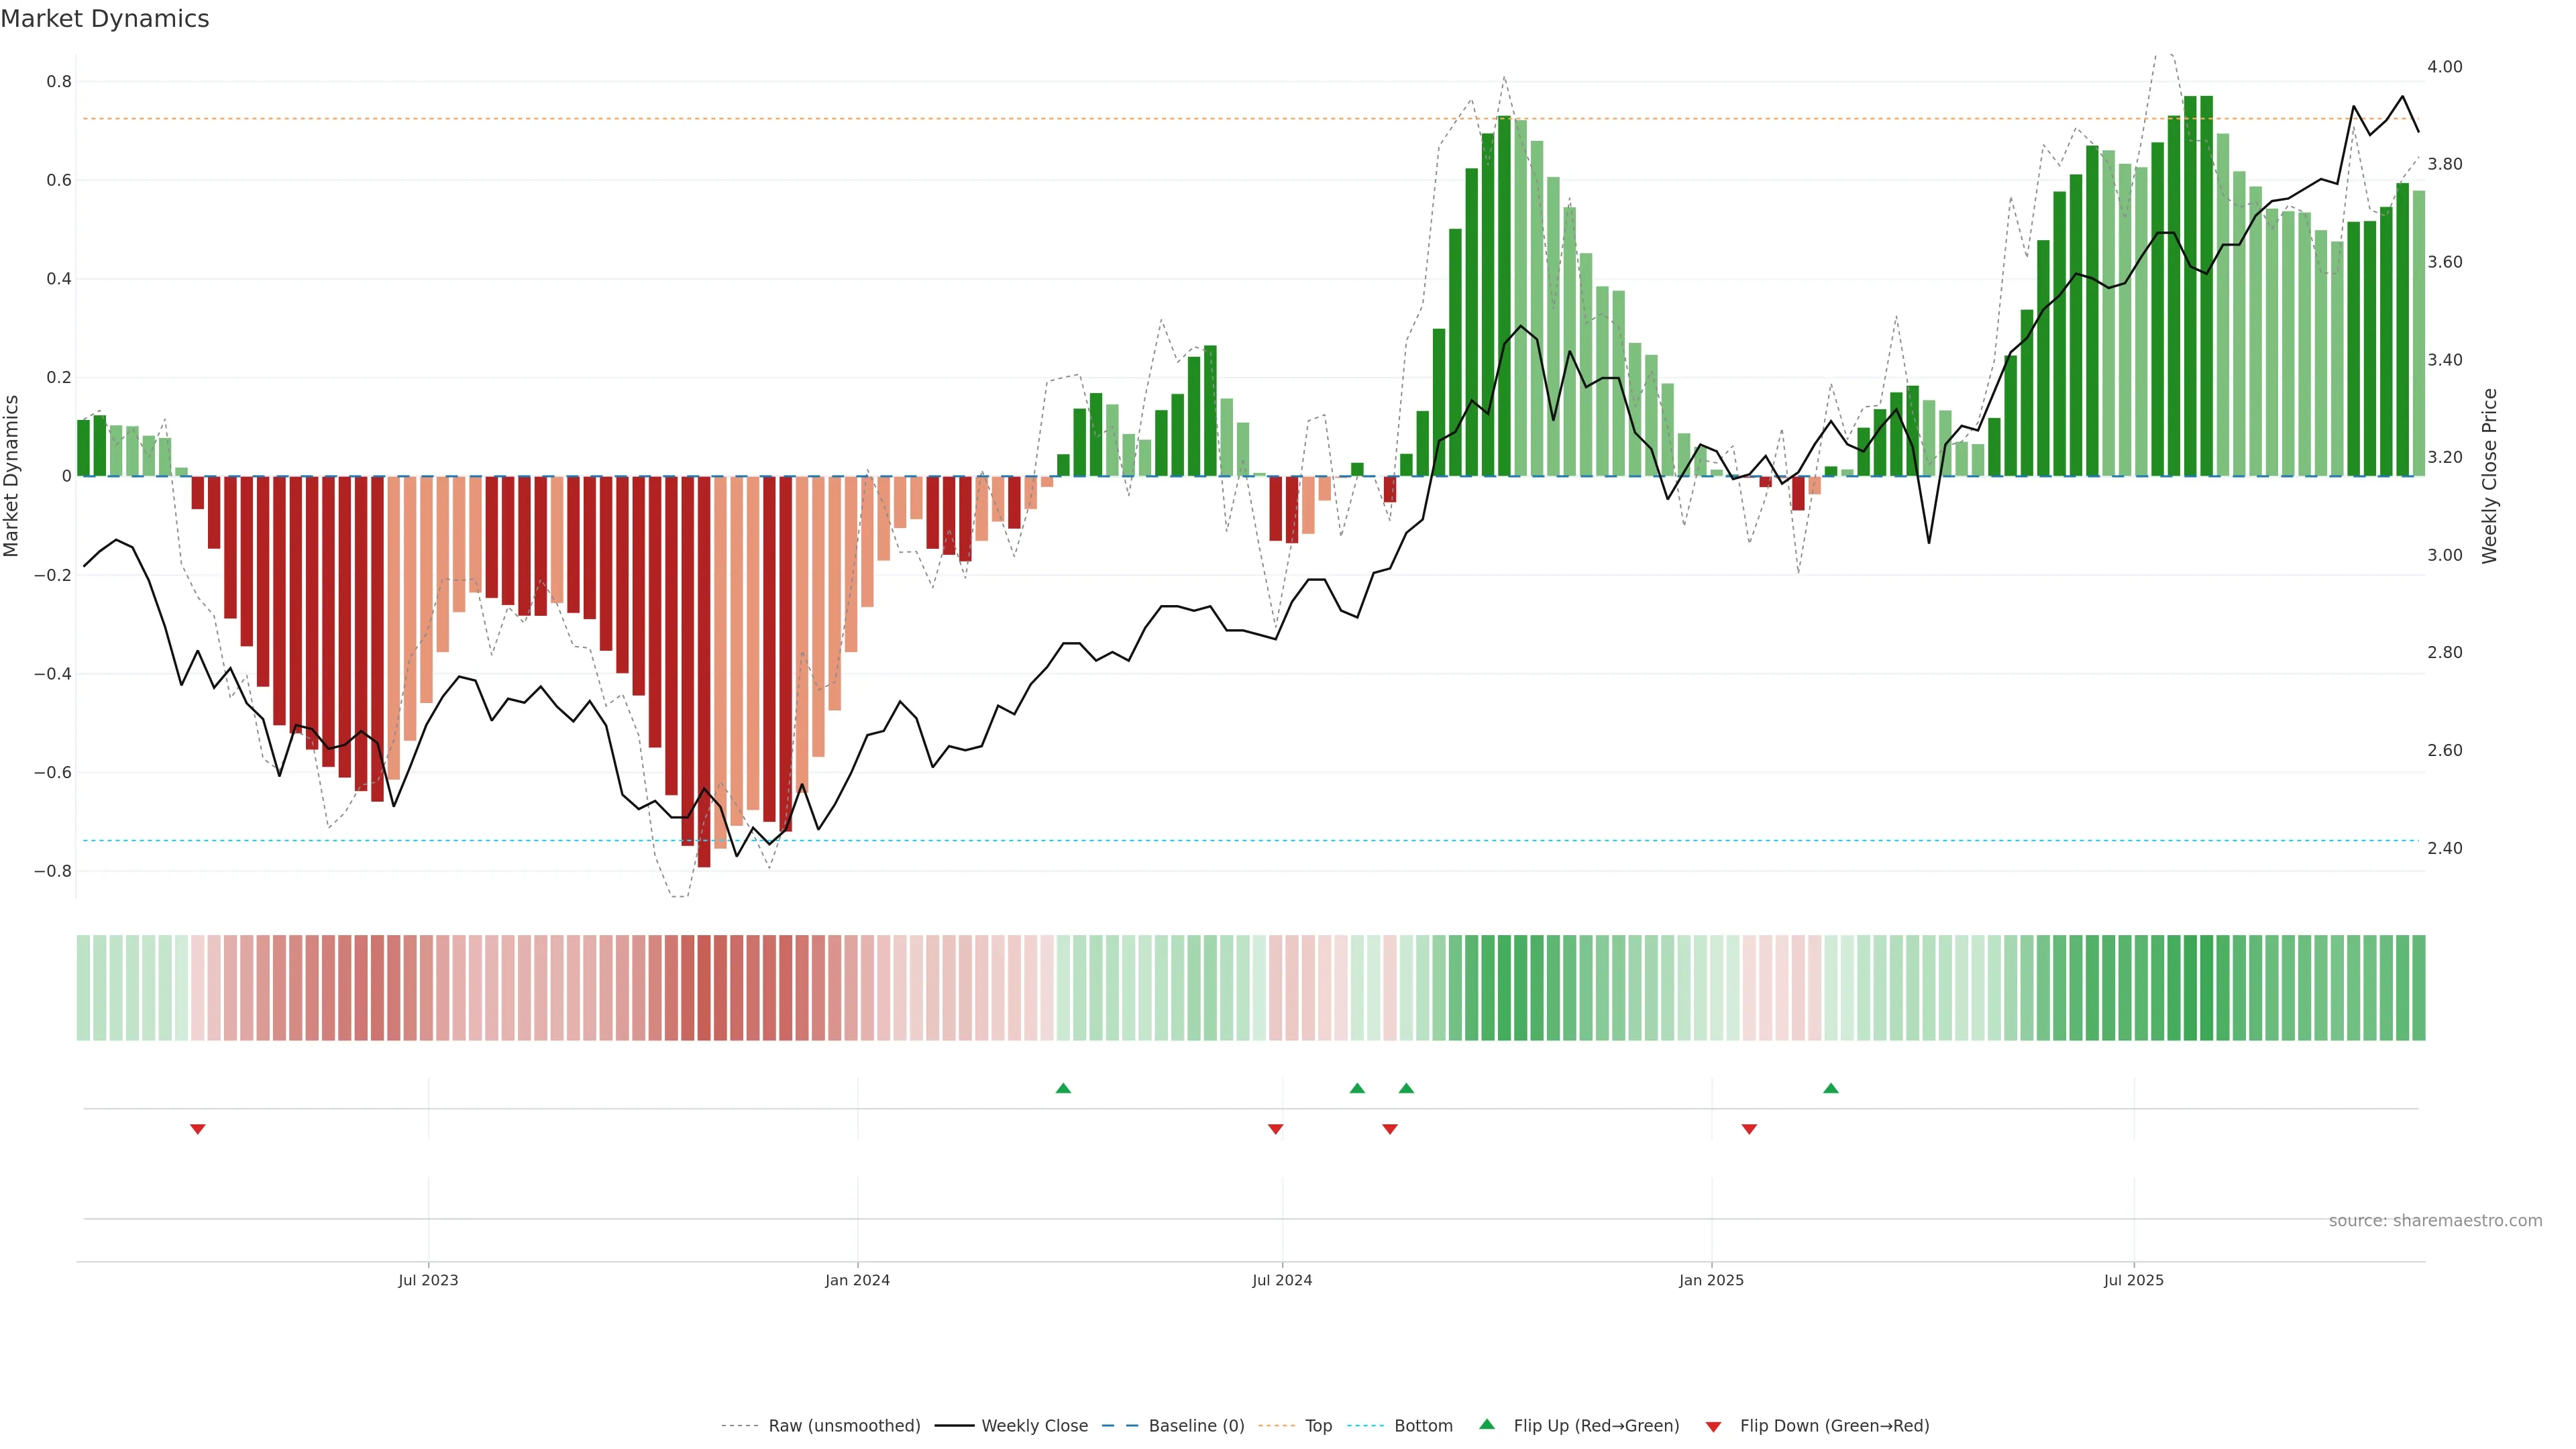
Task: Click the Jul 2025 x-axis label
Action: pos(2133,1280)
